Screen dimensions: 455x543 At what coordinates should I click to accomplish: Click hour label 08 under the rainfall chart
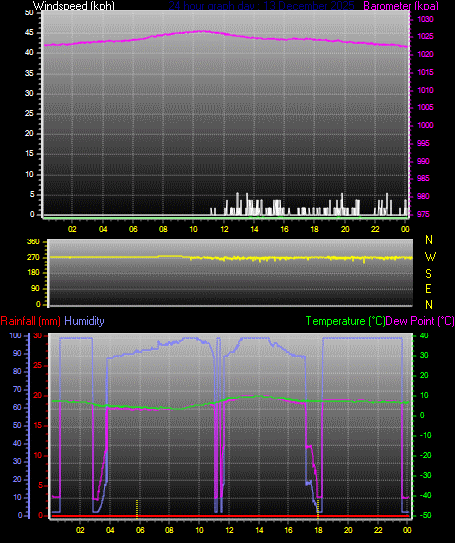coord(169,530)
